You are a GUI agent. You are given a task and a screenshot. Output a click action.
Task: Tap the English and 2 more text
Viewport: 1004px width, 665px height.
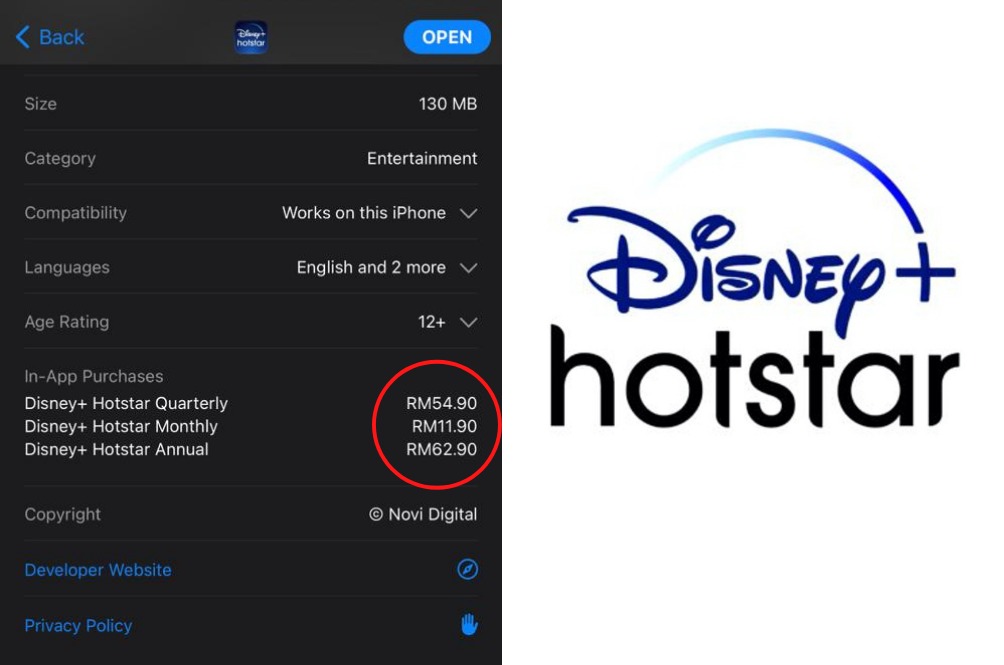[371, 267]
